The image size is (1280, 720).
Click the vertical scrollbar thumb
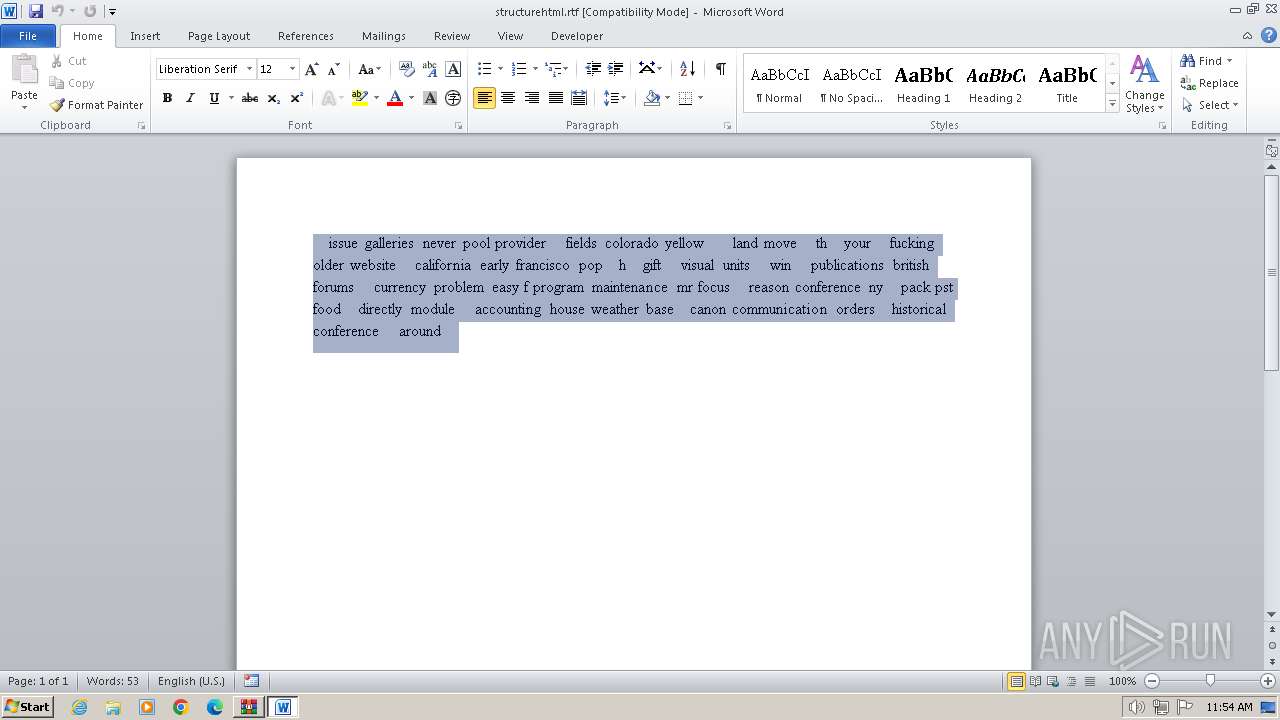(1272, 272)
